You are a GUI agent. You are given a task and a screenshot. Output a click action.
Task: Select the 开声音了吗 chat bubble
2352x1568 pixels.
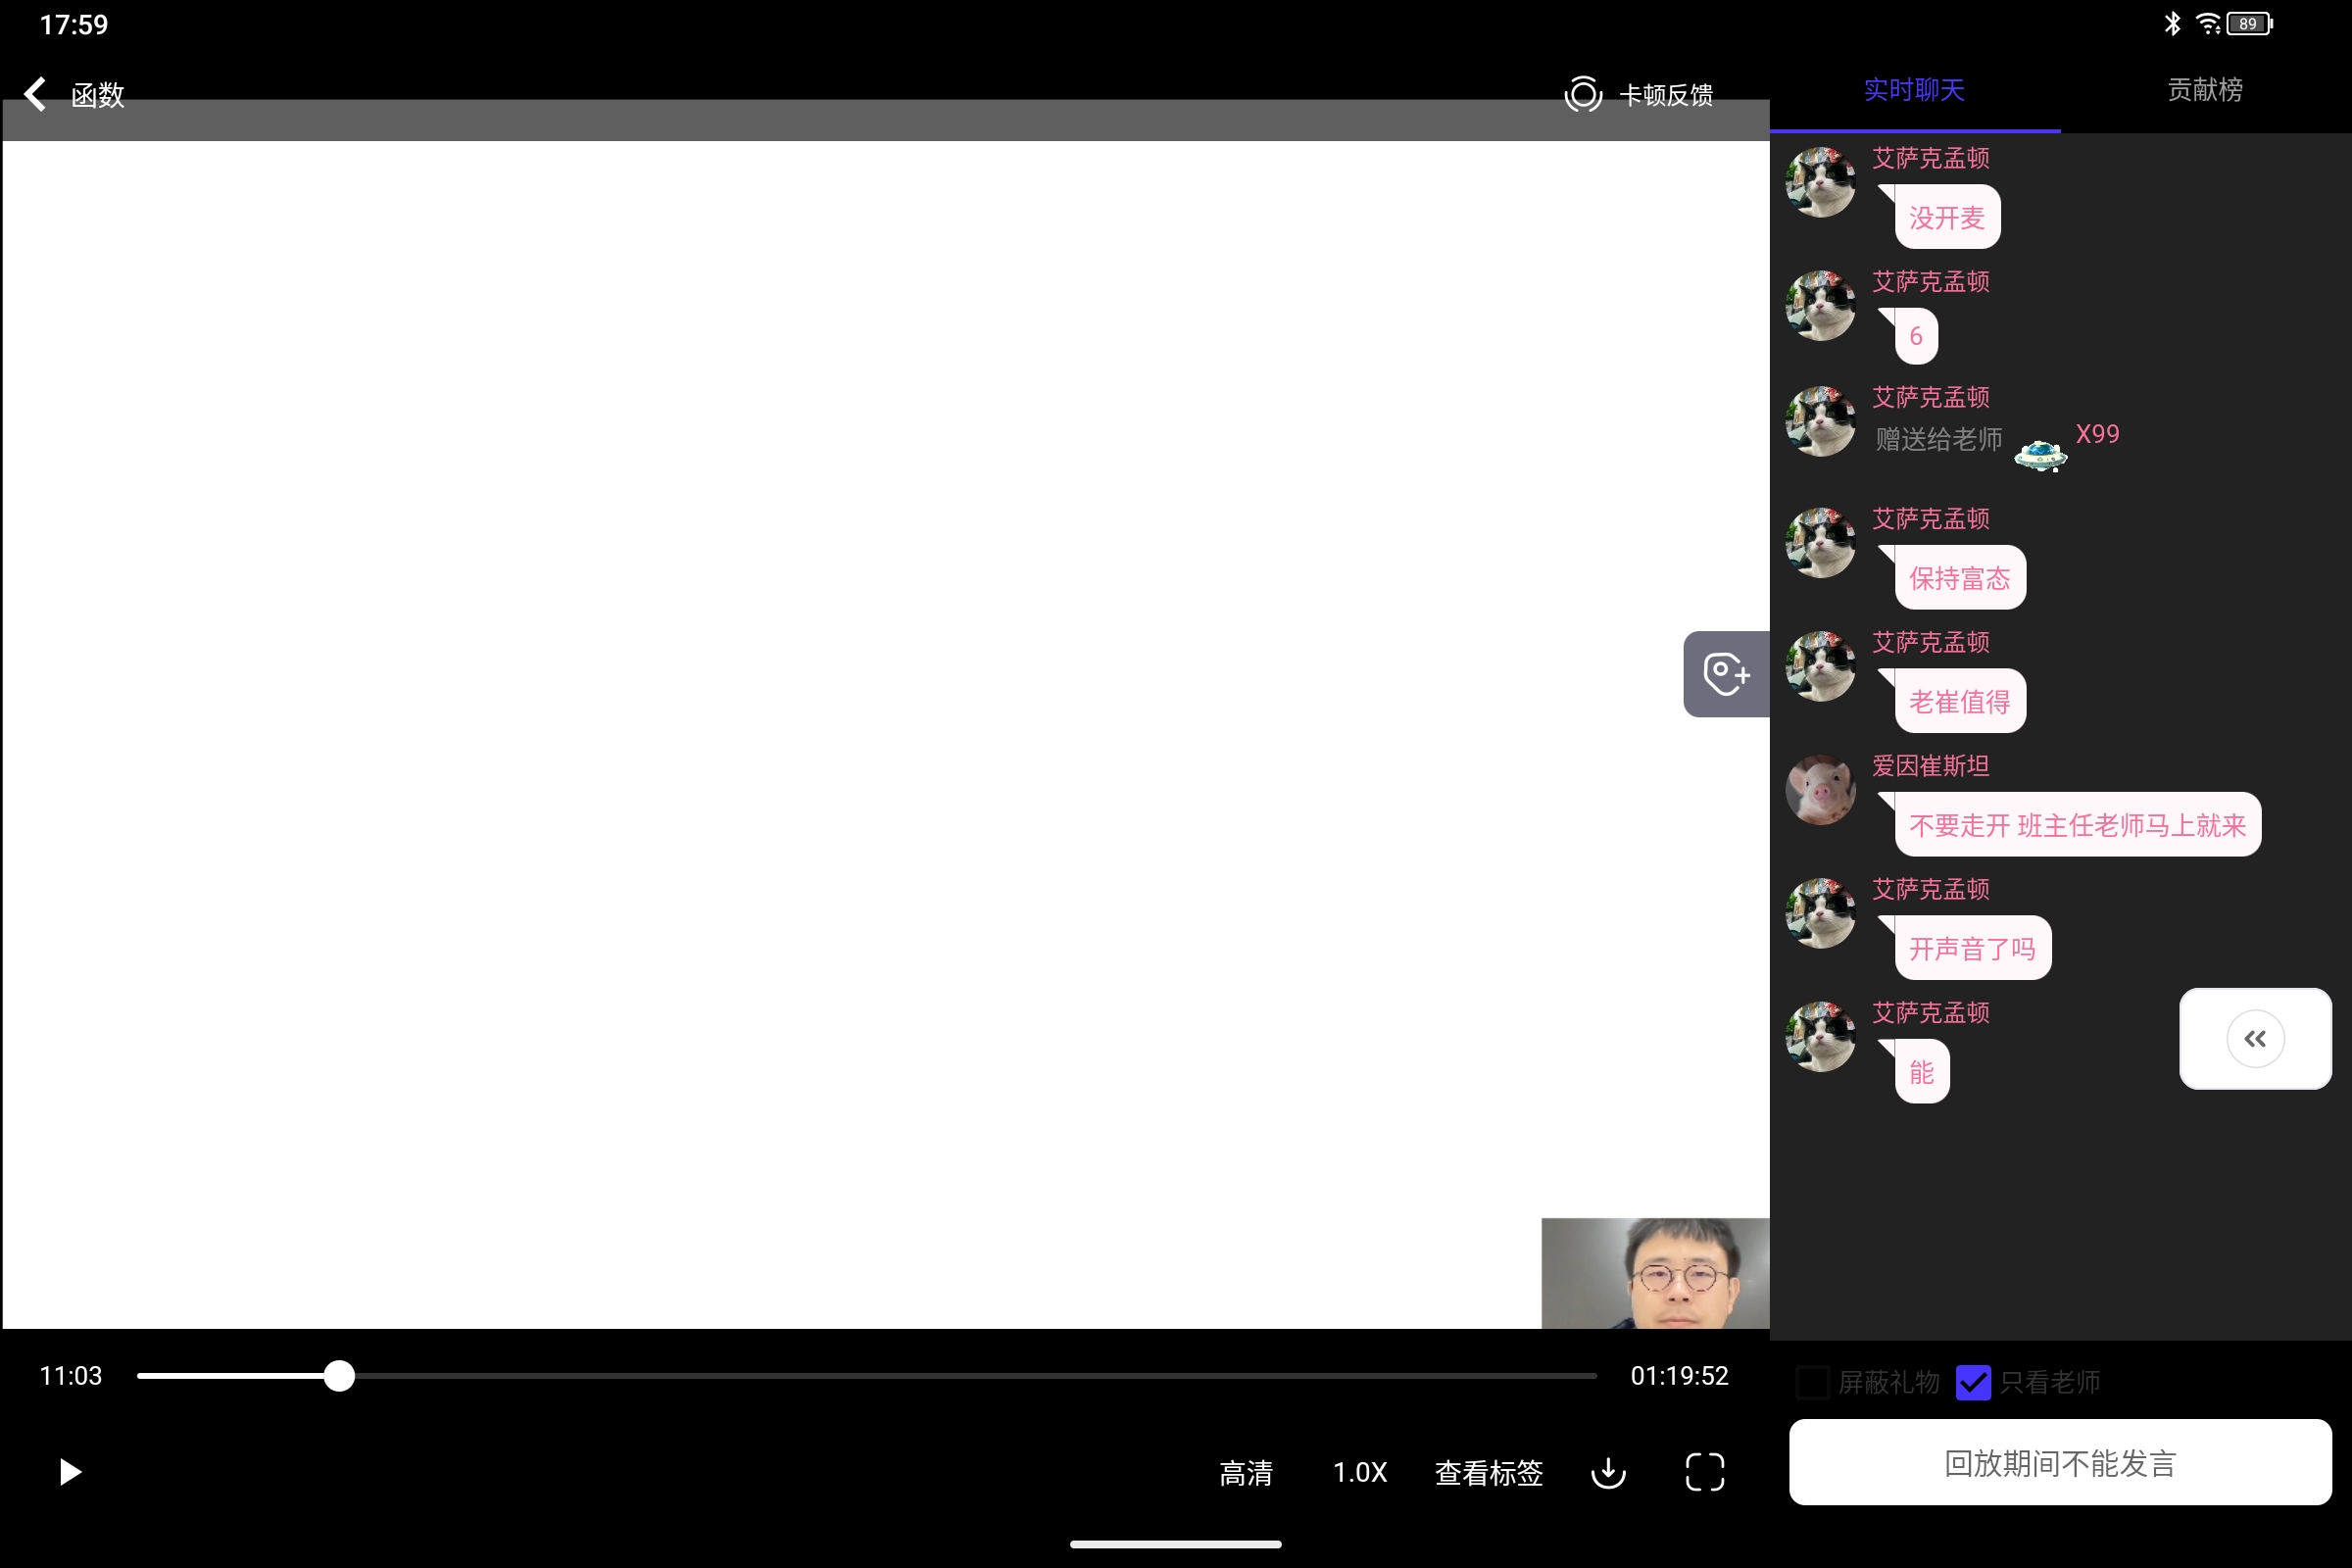click(x=1973, y=948)
